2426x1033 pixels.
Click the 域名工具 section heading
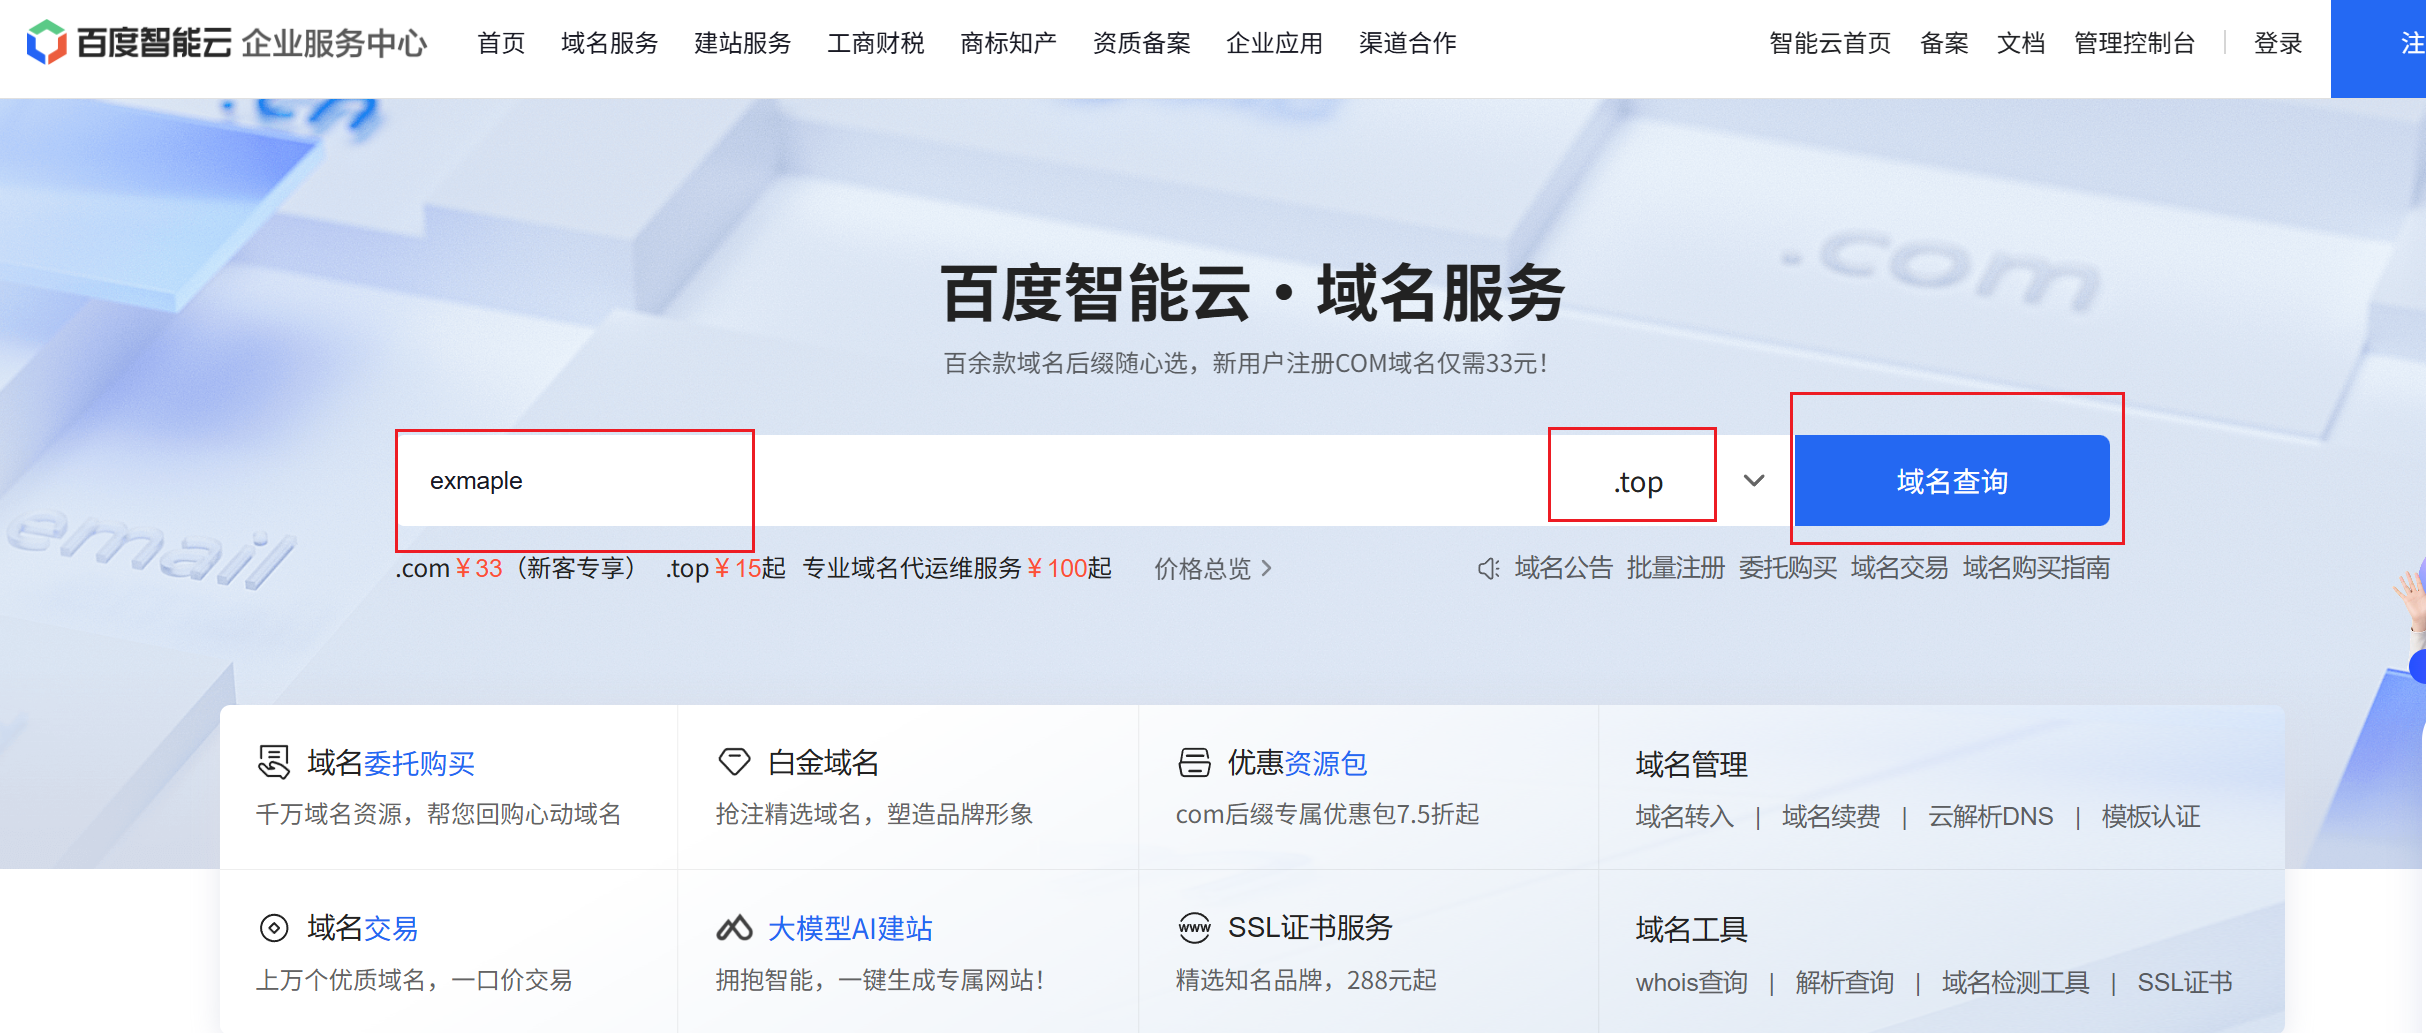click(1692, 929)
